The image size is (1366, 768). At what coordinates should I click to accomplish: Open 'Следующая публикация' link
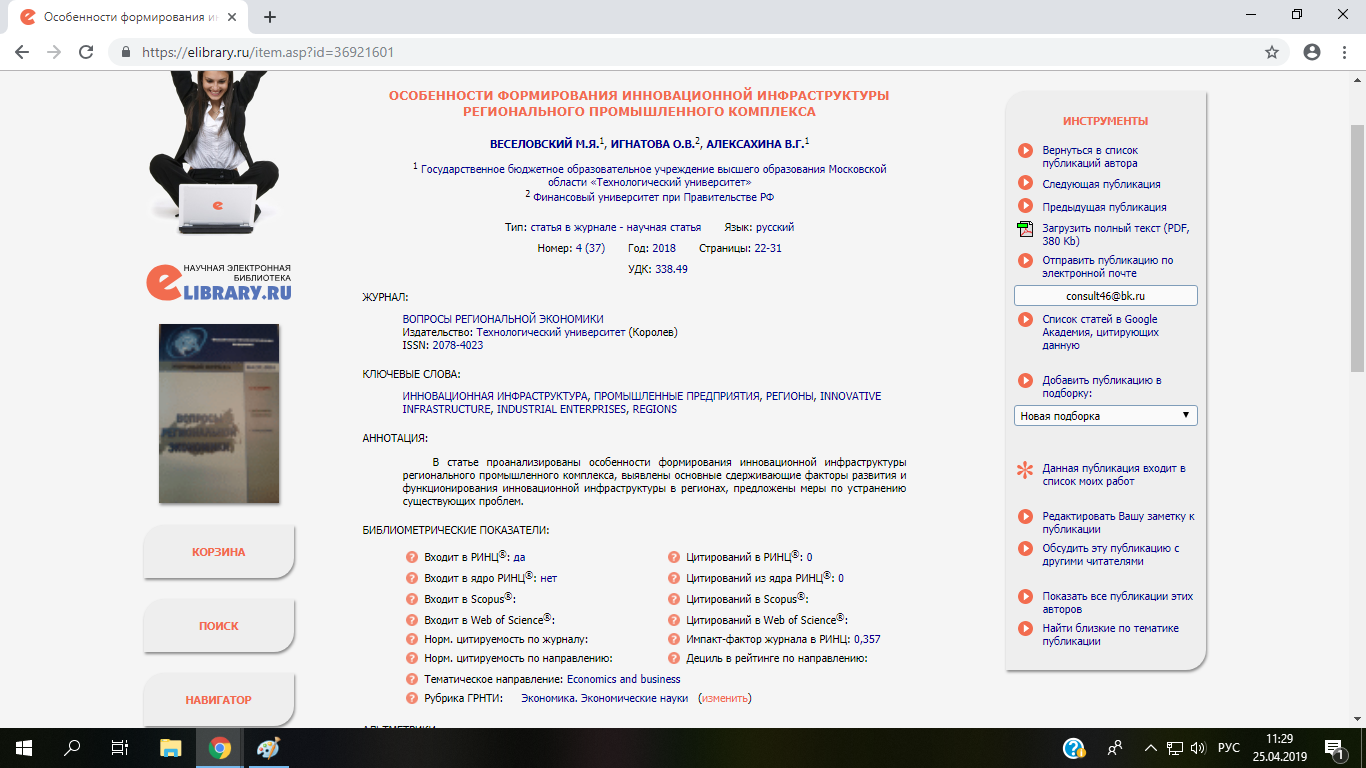(1101, 184)
